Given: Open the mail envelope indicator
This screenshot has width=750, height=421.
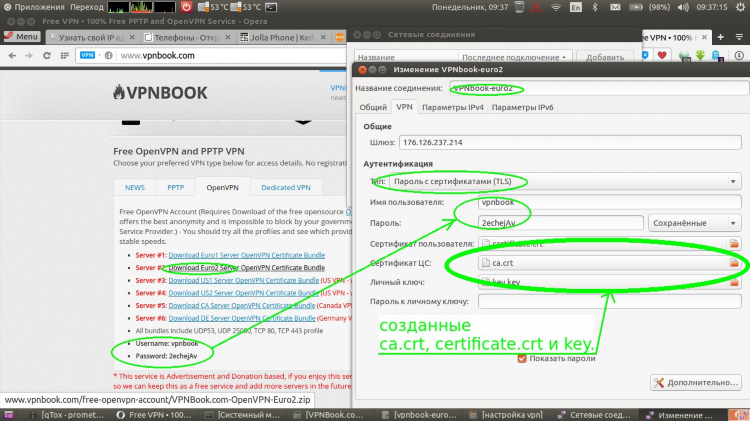Looking at the screenshot, I should tap(615, 7).
